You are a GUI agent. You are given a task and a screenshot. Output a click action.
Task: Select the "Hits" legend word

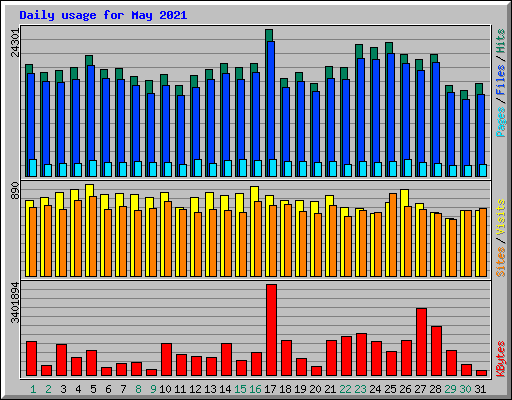(x=501, y=41)
